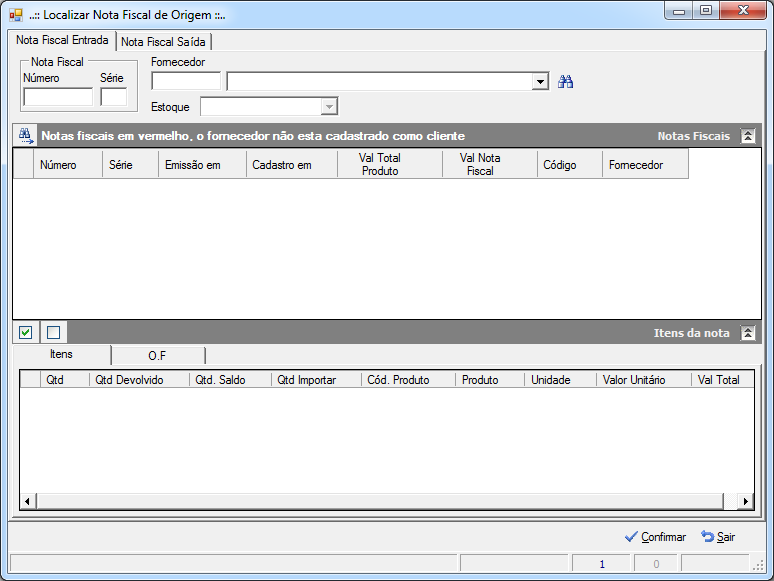The height and width of the screenshot is (581, 774).
Task: Focus the Fornecedor code input field
Action: pyautogui.click(x=186, y=81)
